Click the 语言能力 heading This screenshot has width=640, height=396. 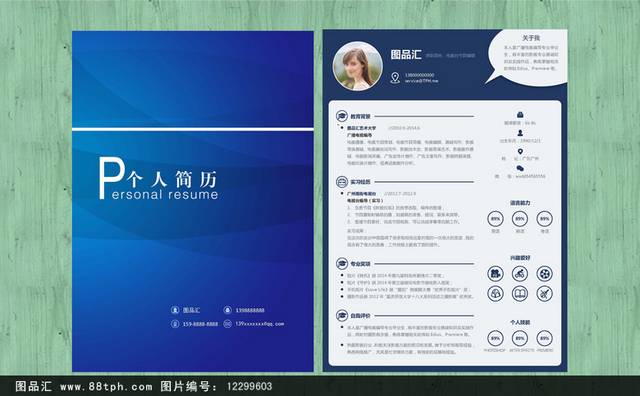coord(520,202)
